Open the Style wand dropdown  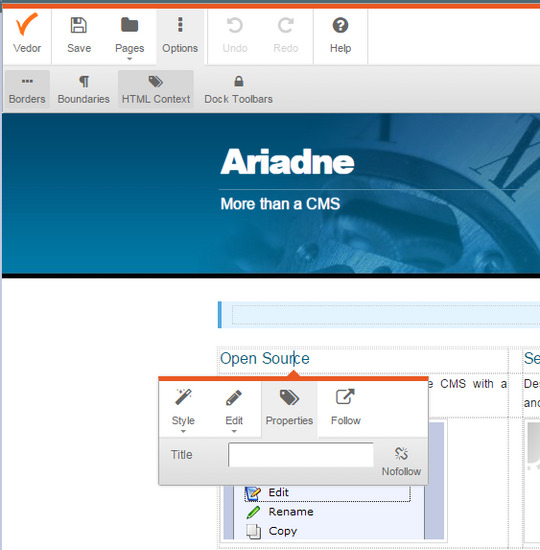click(183, 409)
